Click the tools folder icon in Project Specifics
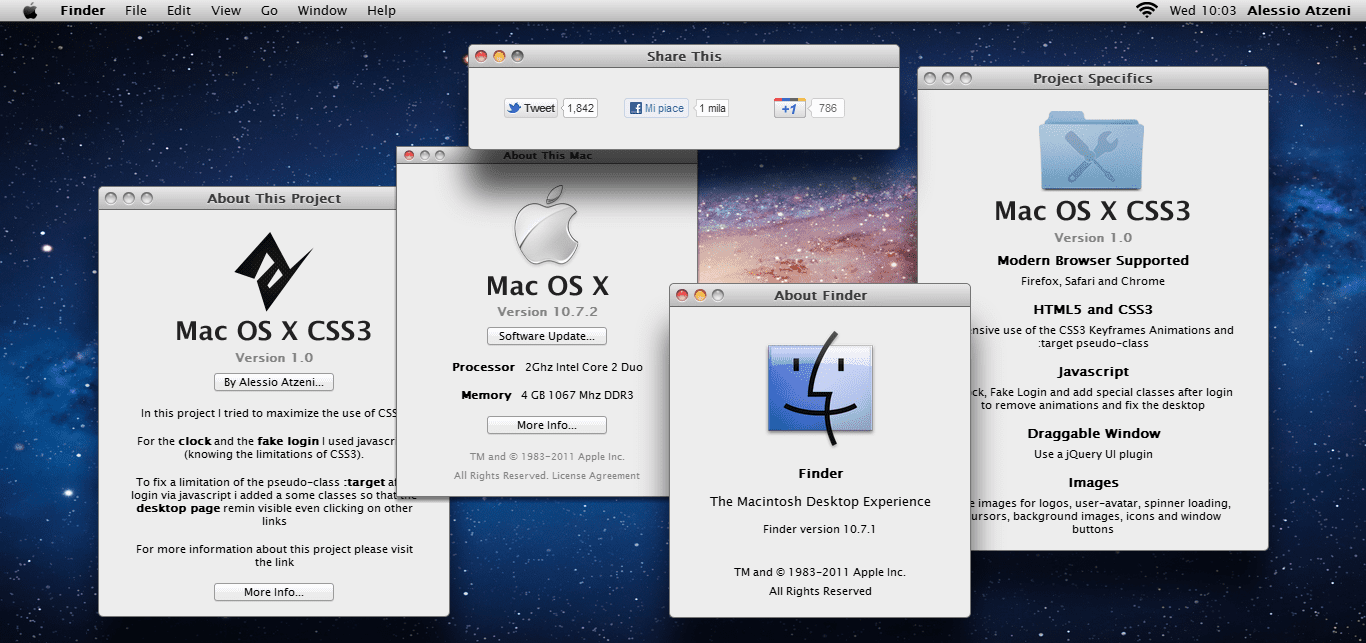The image size is (1366, 643). pyautogui.click(x=1091, y=150)
